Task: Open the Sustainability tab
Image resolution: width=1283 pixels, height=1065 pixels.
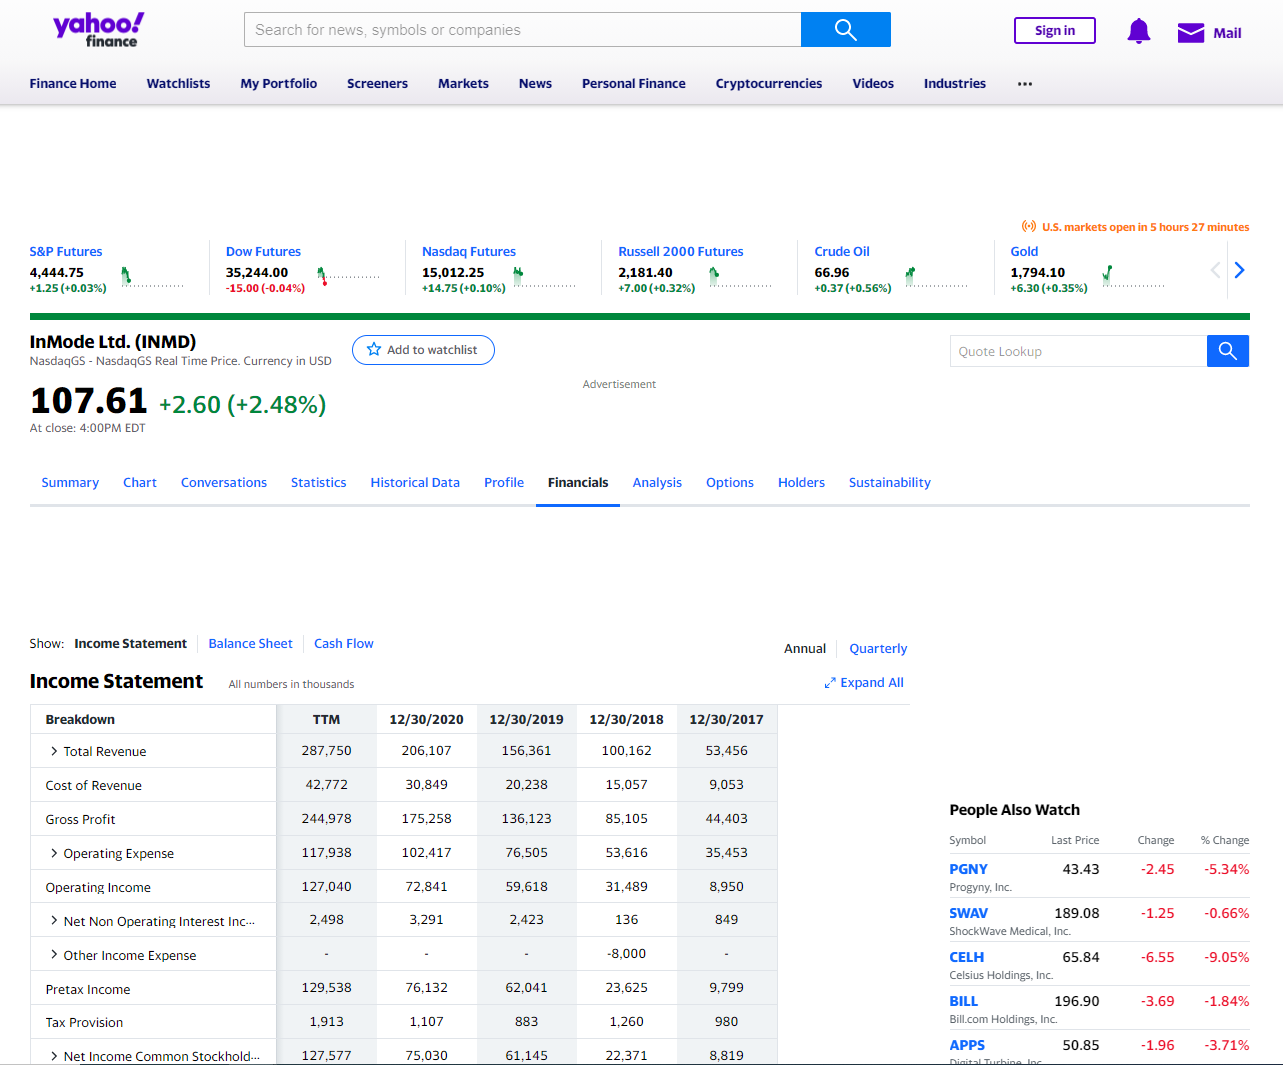Action: tap(890, 483)
